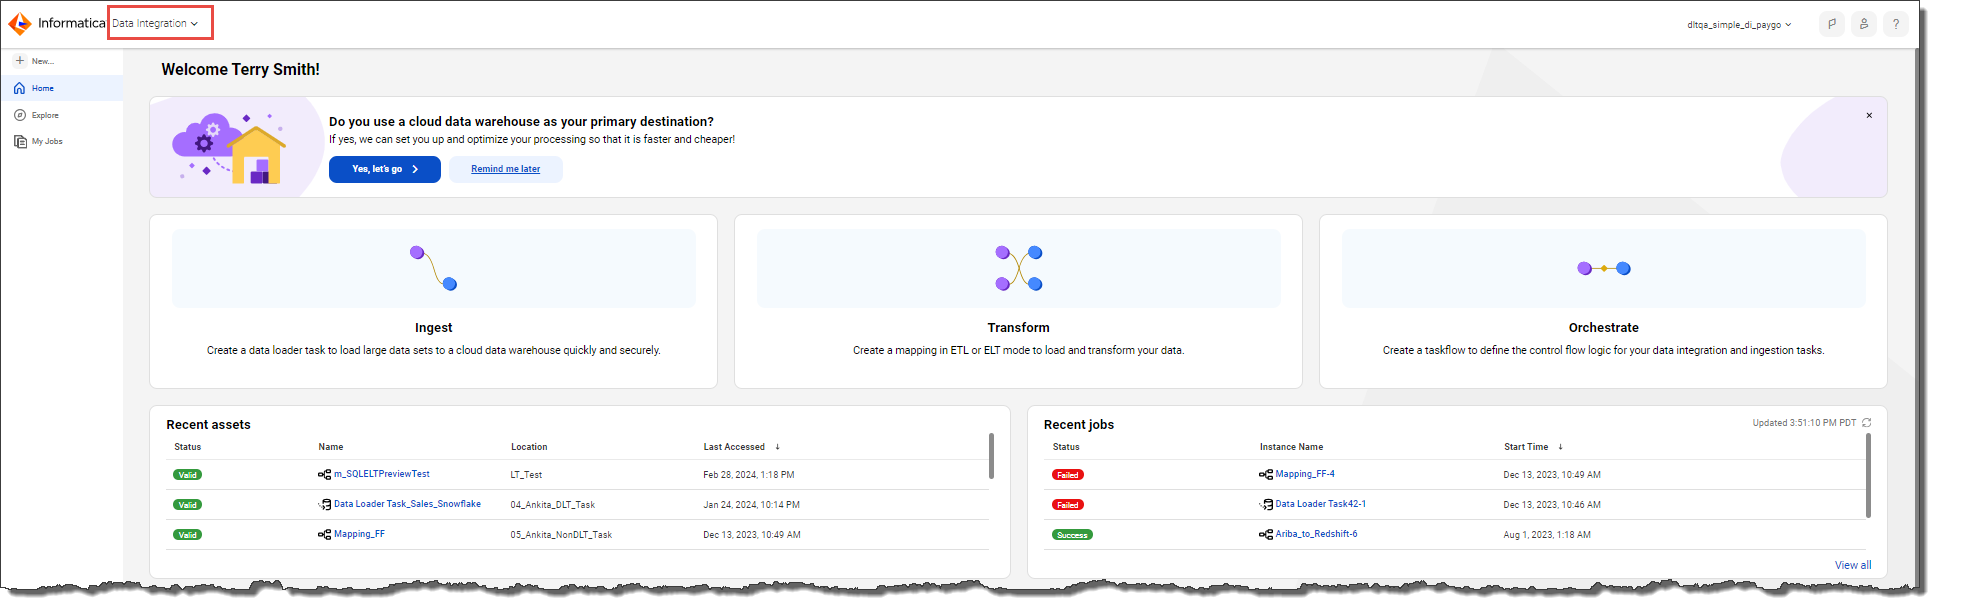Image resolution: width=1981 pixels, height=605 pixels.
Task: Click the icon beside Mapping_FF-4 job
Action: [1266, 474]
